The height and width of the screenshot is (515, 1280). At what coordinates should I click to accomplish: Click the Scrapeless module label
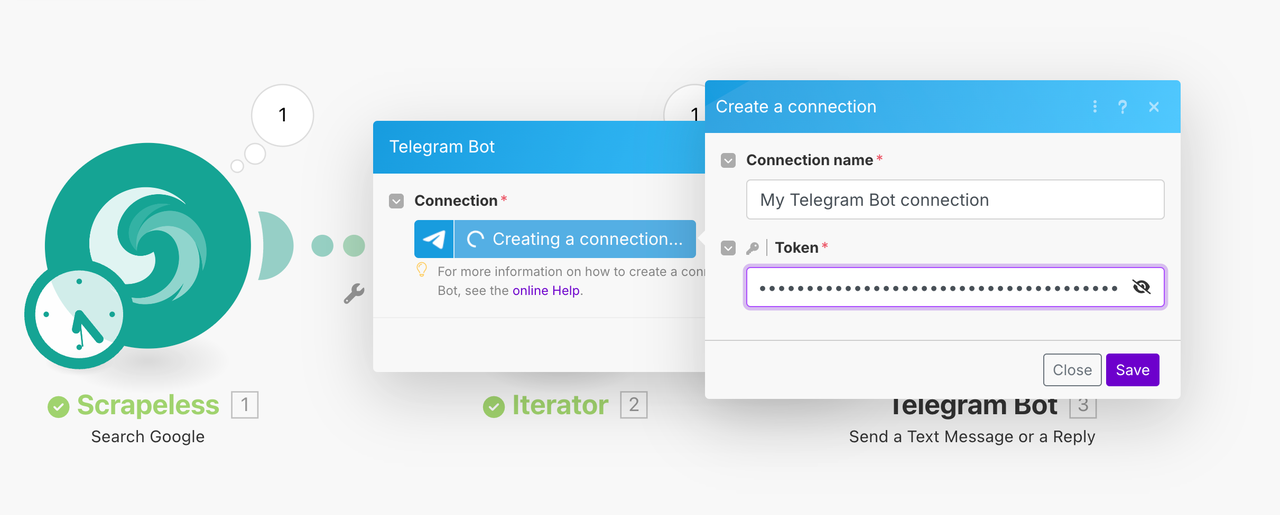point(148,405)
